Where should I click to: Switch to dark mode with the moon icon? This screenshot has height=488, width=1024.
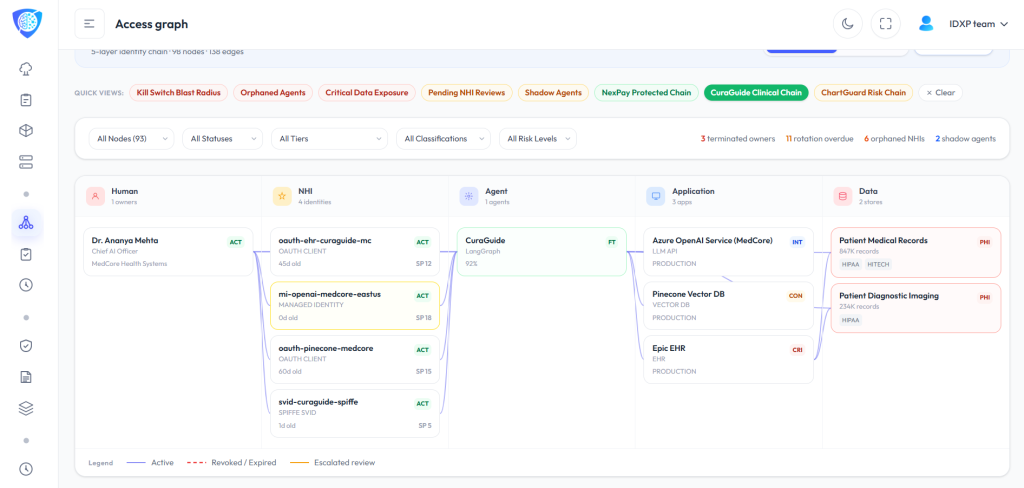(848, 24)
